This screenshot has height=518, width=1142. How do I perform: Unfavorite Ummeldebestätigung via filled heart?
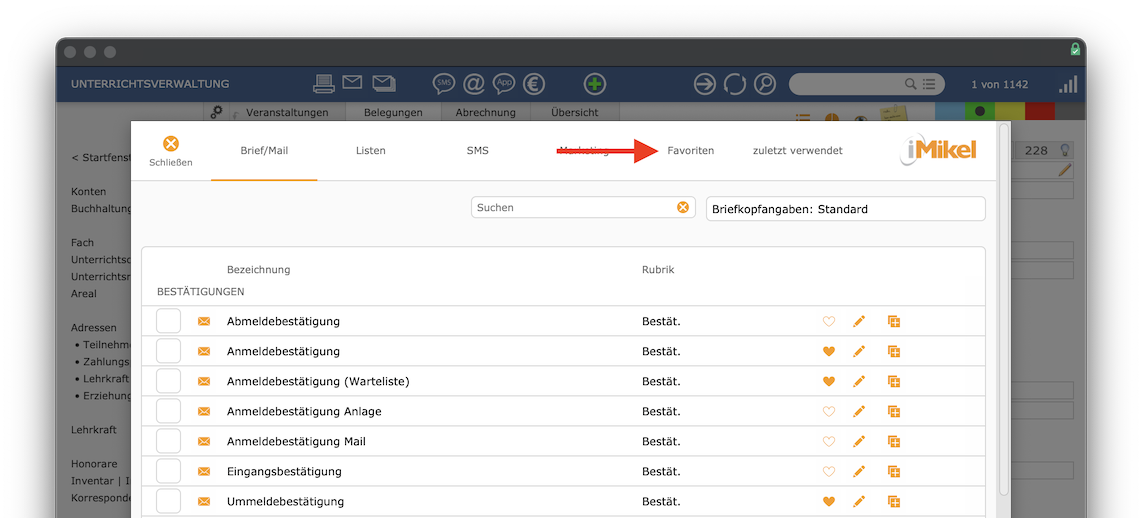[828, 501]
